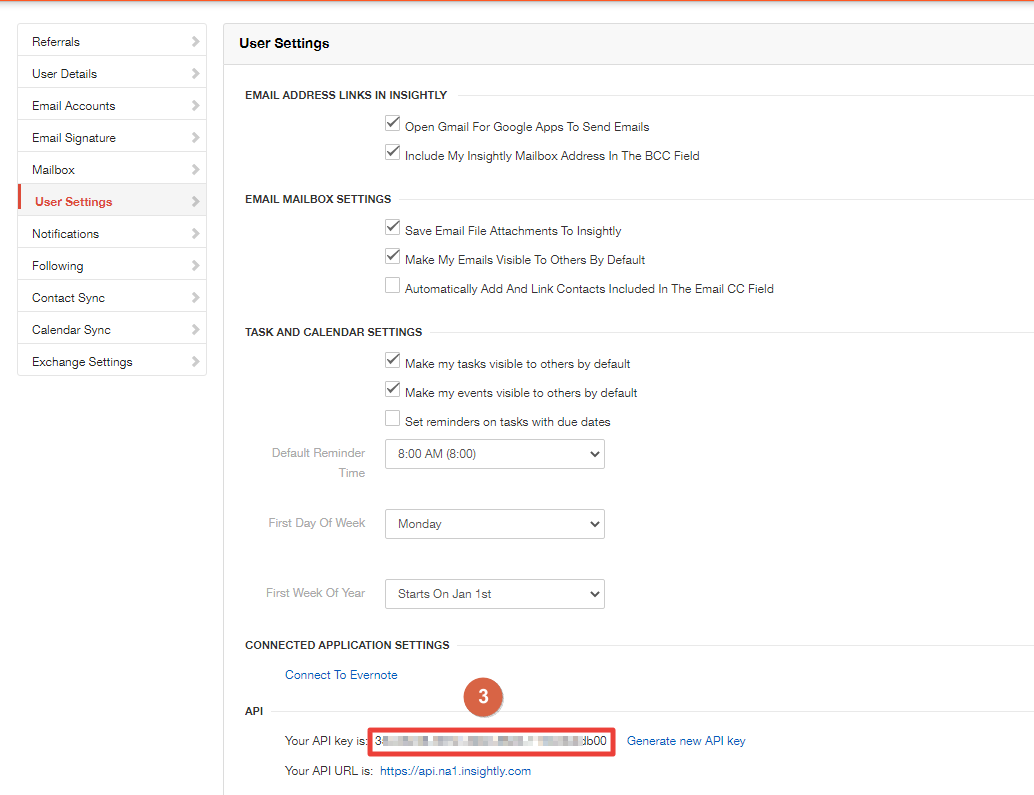
Task: Click the chevron beside Email Signature
Action: [x=195, y=138]
